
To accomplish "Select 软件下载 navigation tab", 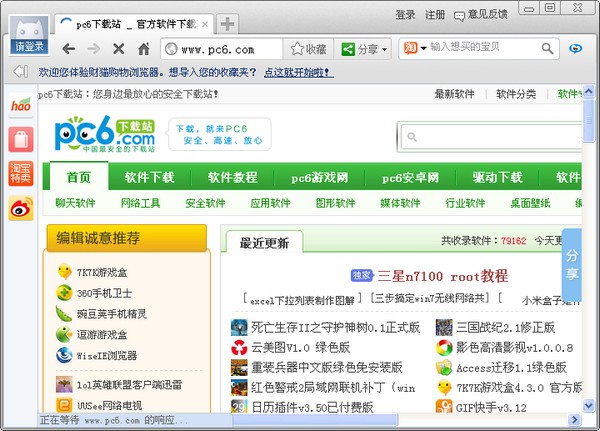I will pyautogui.click(x=149, y=177).
